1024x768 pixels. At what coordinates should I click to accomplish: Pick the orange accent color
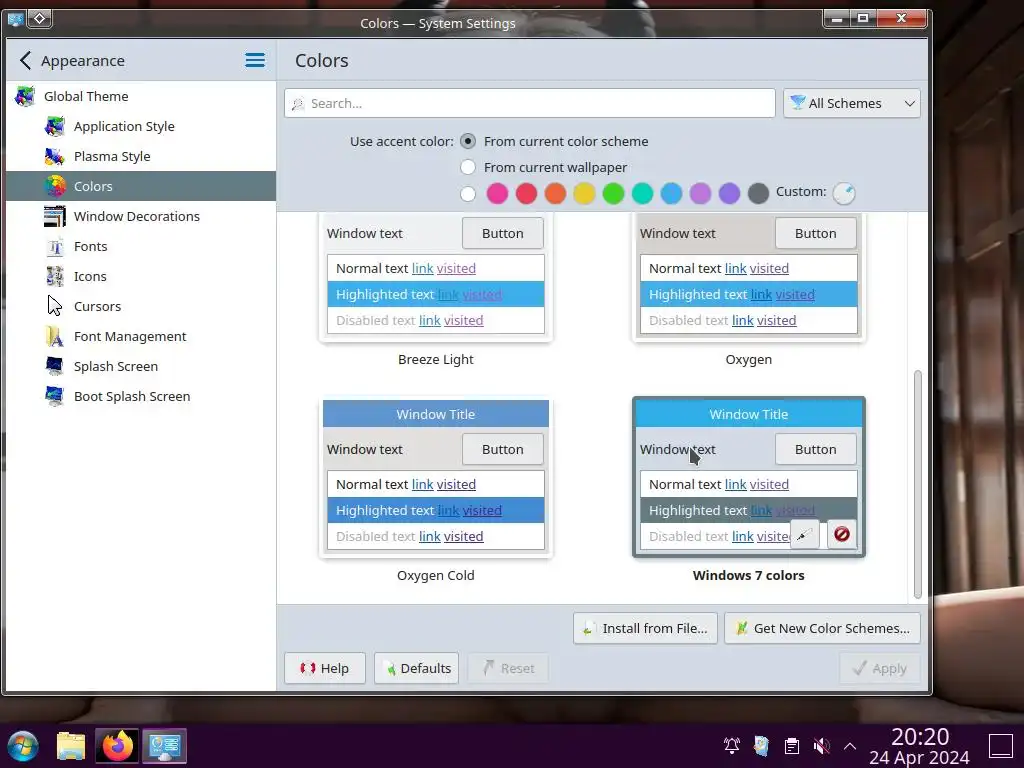(555, 194)
